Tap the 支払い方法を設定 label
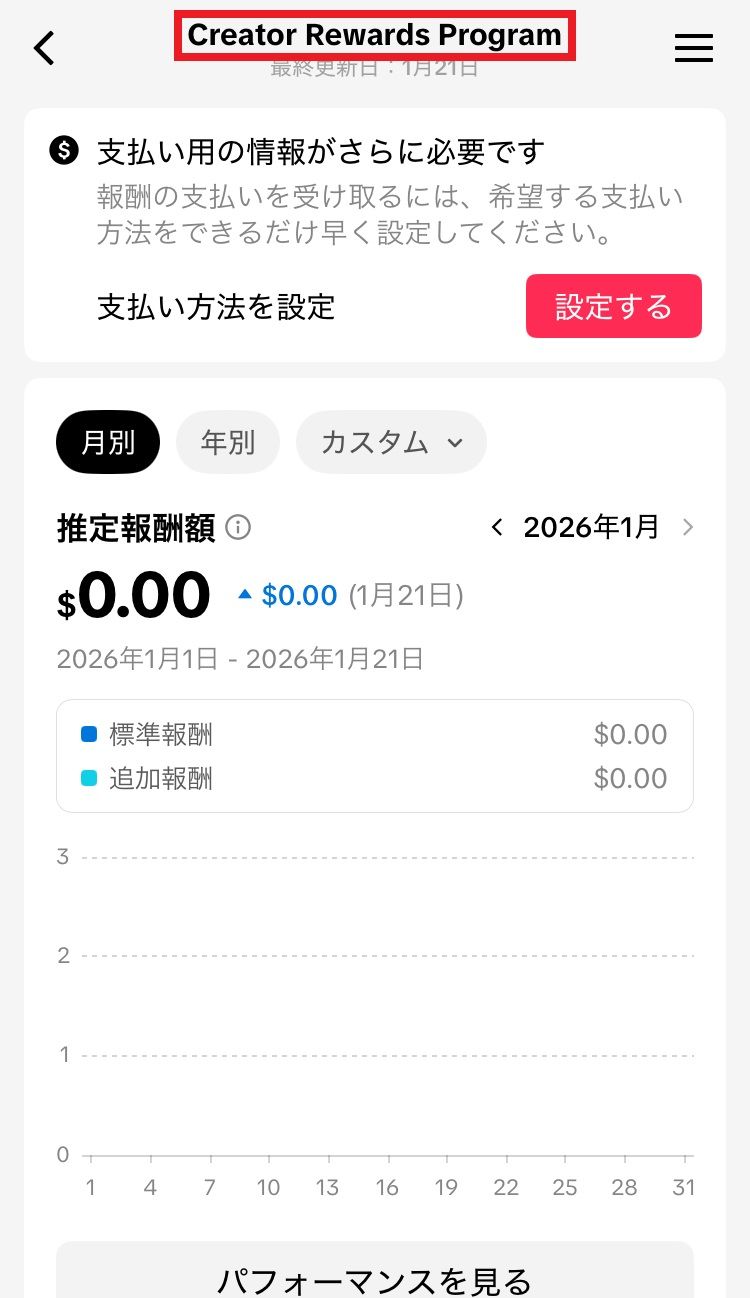The image size is (750, 1298). [216, 306]
